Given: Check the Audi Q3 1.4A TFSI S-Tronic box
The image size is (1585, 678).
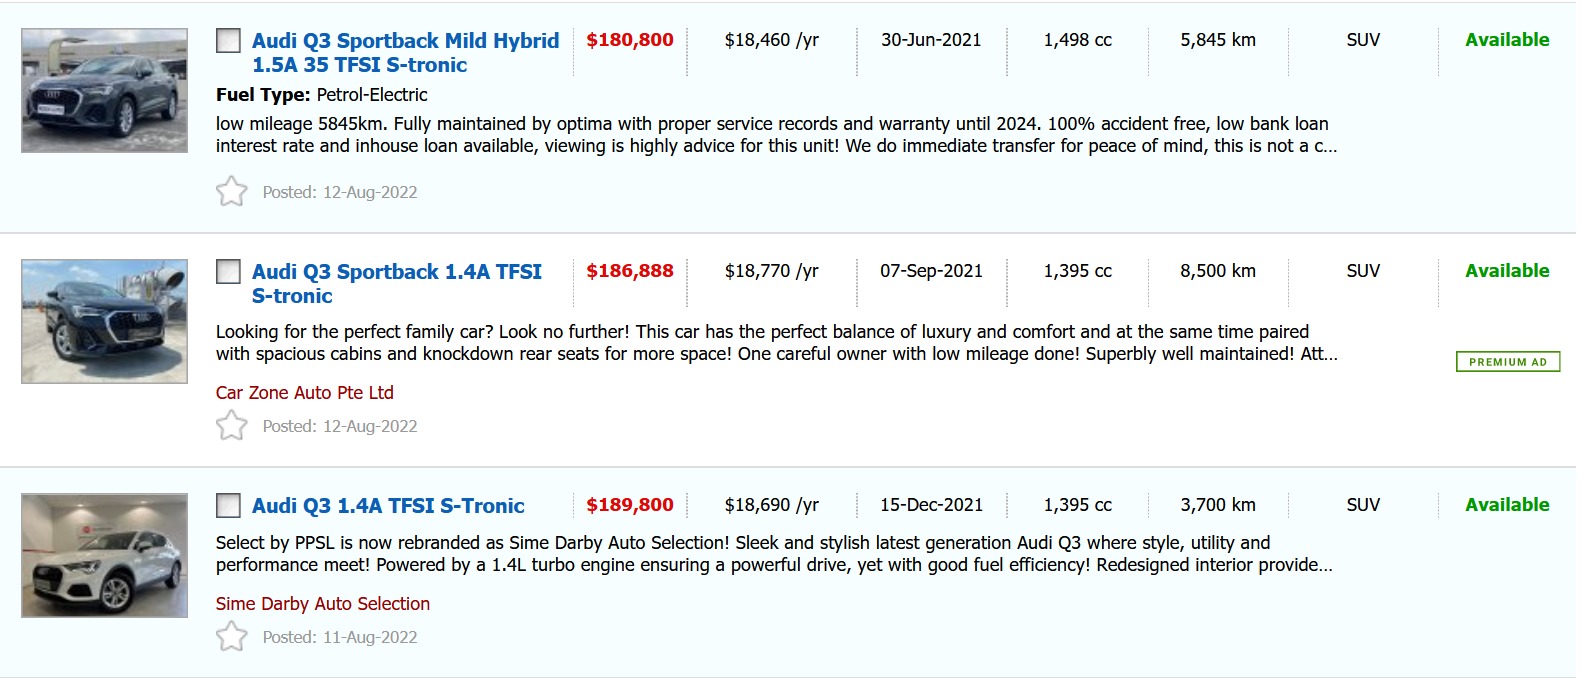Looking at the screenshot, I should 228,506.
